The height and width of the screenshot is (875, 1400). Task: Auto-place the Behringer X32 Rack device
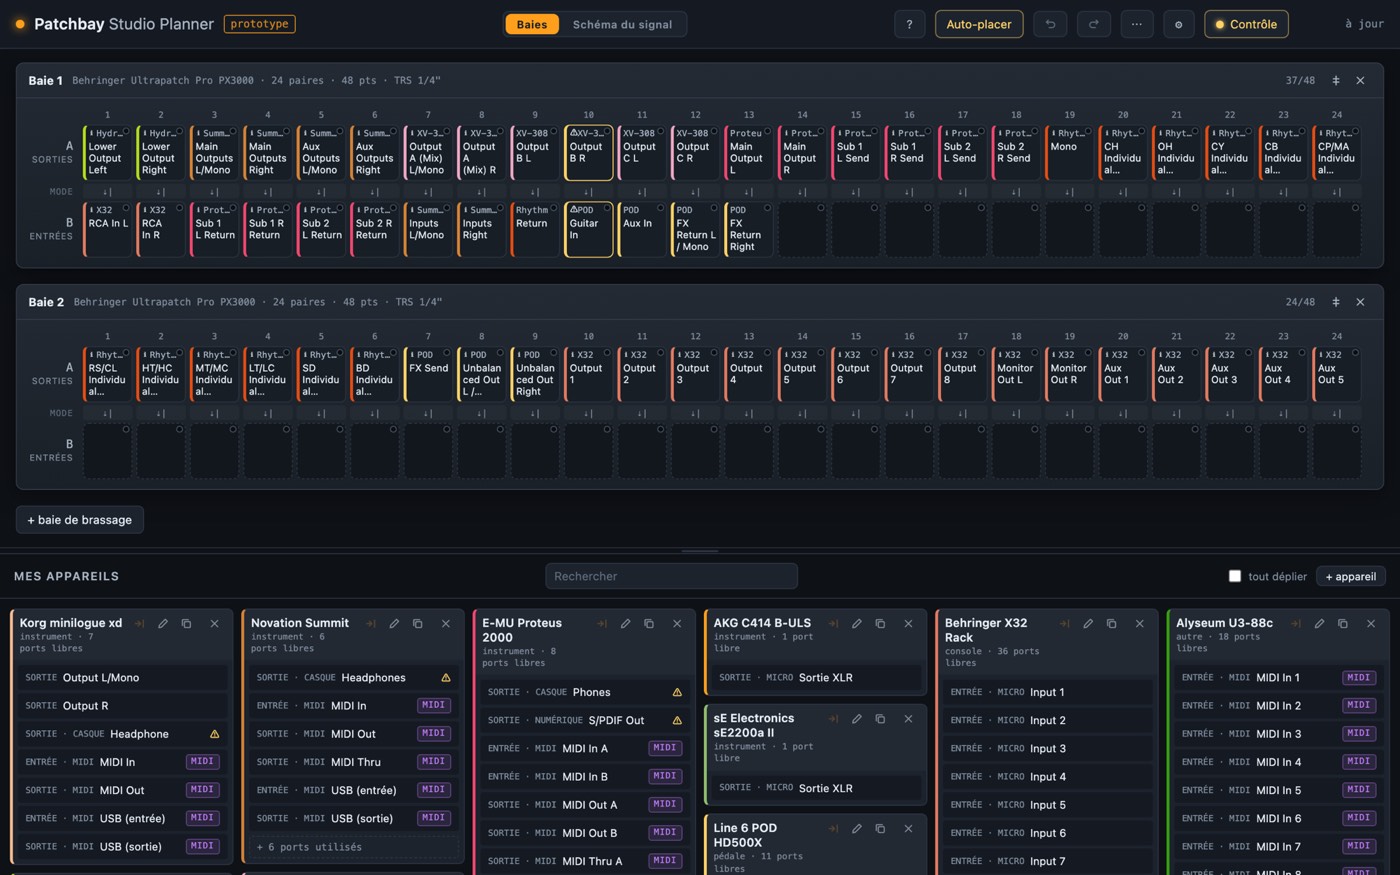pos(1065,624)
